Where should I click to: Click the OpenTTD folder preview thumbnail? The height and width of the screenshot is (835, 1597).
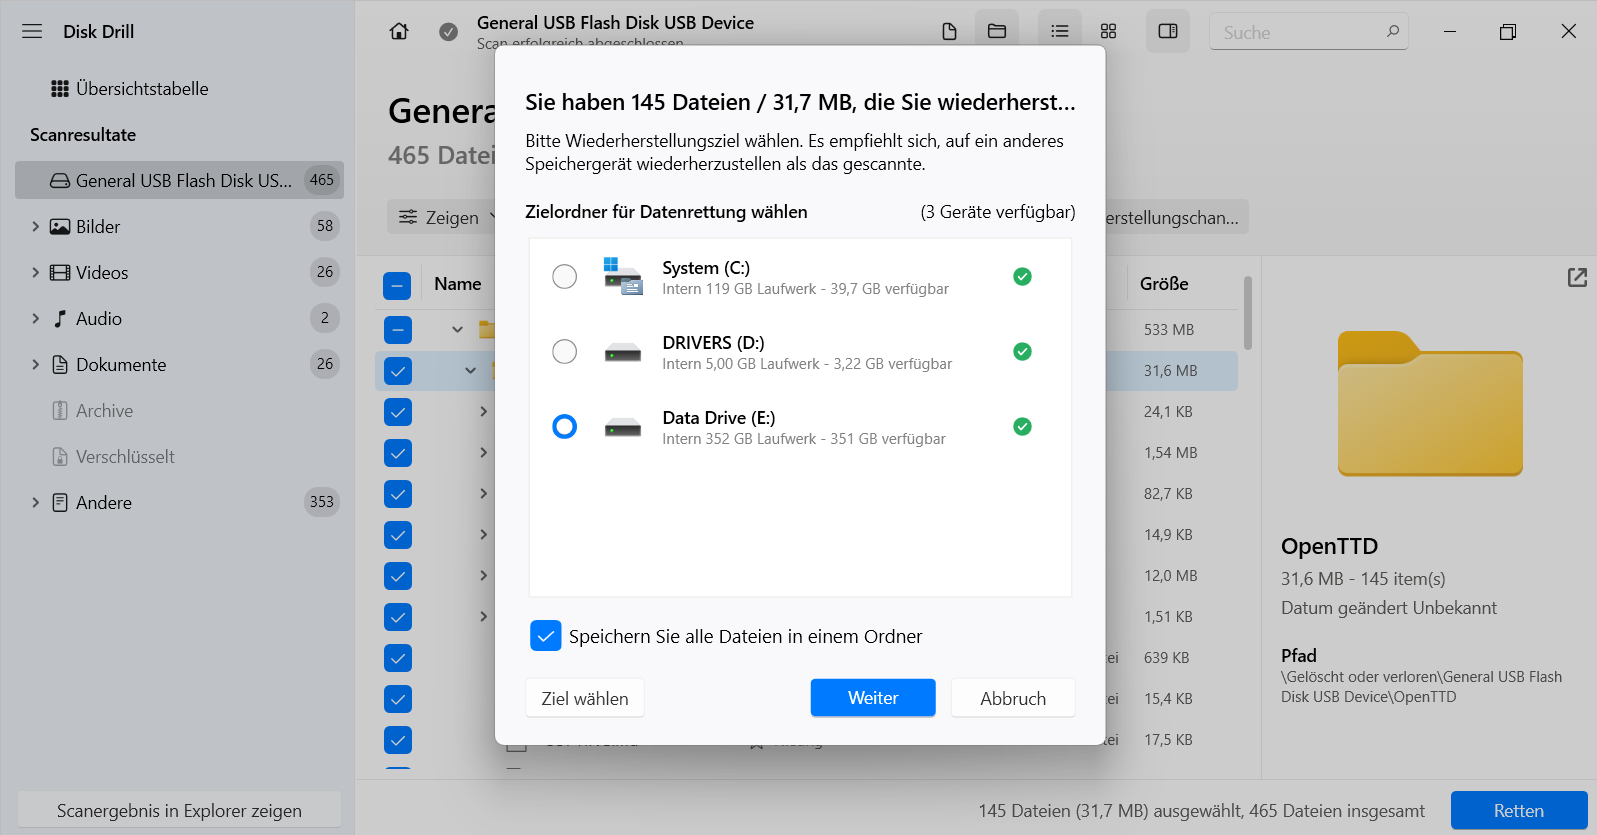tap(1430, 403)
